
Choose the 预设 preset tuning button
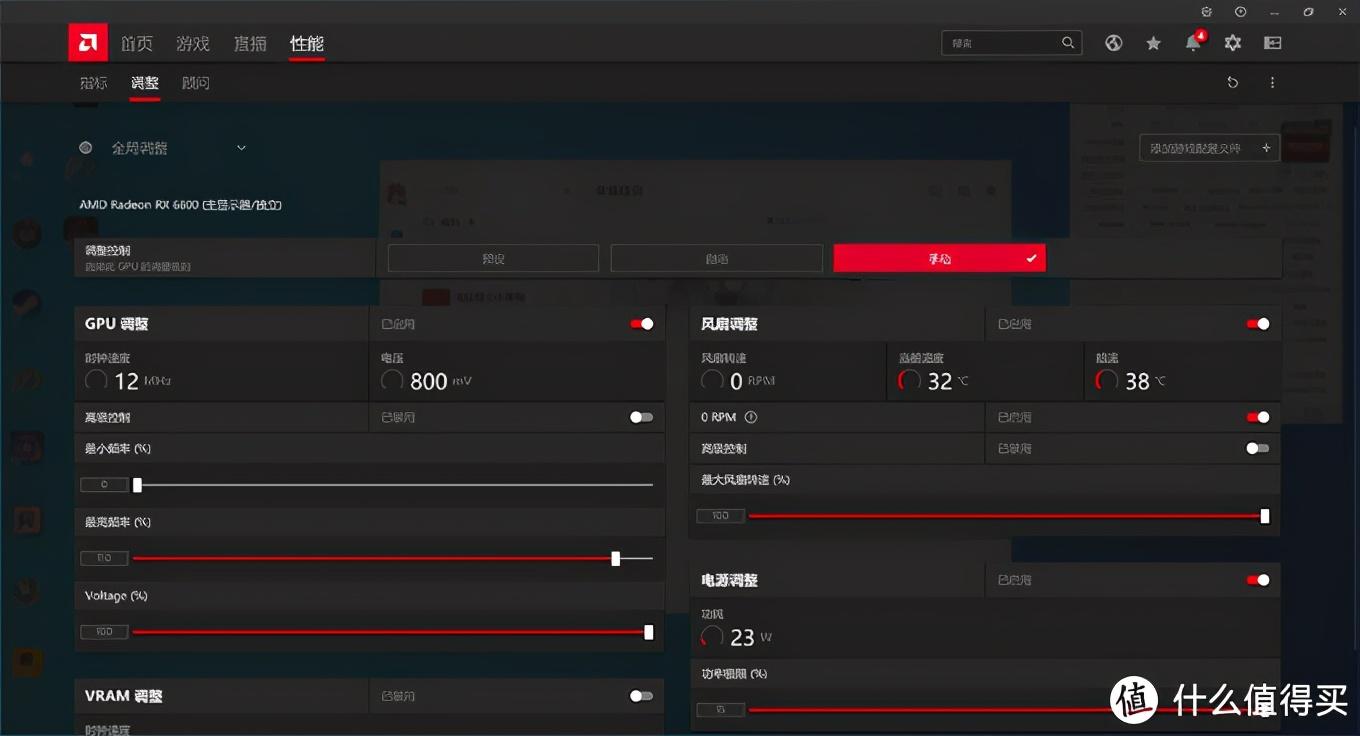[493, 258]
